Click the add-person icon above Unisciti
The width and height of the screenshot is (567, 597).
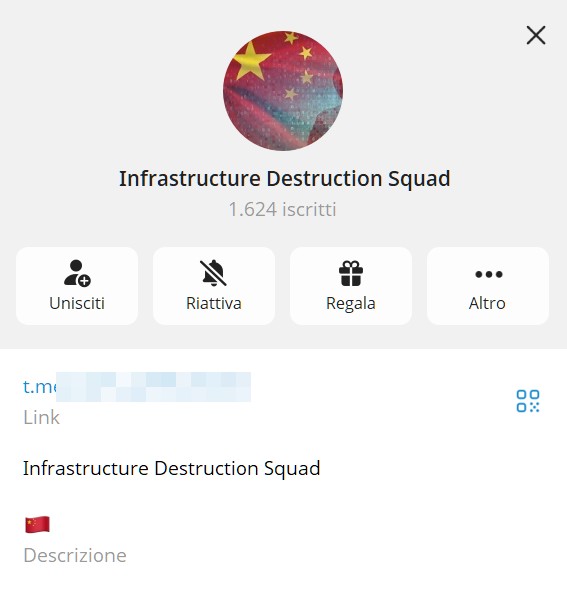[77, 273]
